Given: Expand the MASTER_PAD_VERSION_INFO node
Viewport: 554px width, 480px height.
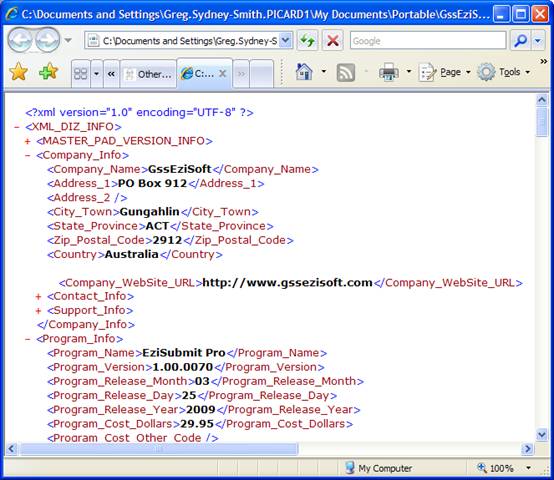Looking at the screenshot, I should pos(28,141).
